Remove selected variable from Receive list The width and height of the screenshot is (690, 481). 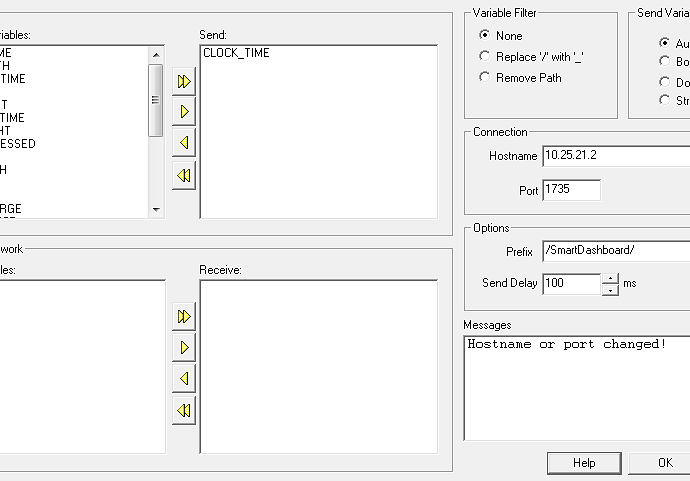tap(184, 378)
